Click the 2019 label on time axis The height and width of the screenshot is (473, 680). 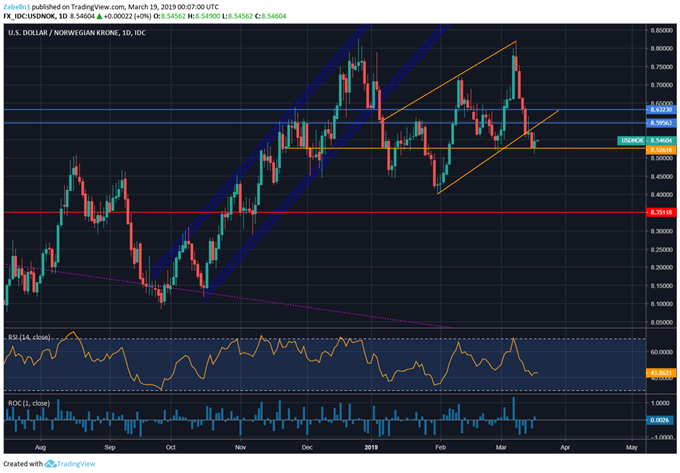coord(371,447)
